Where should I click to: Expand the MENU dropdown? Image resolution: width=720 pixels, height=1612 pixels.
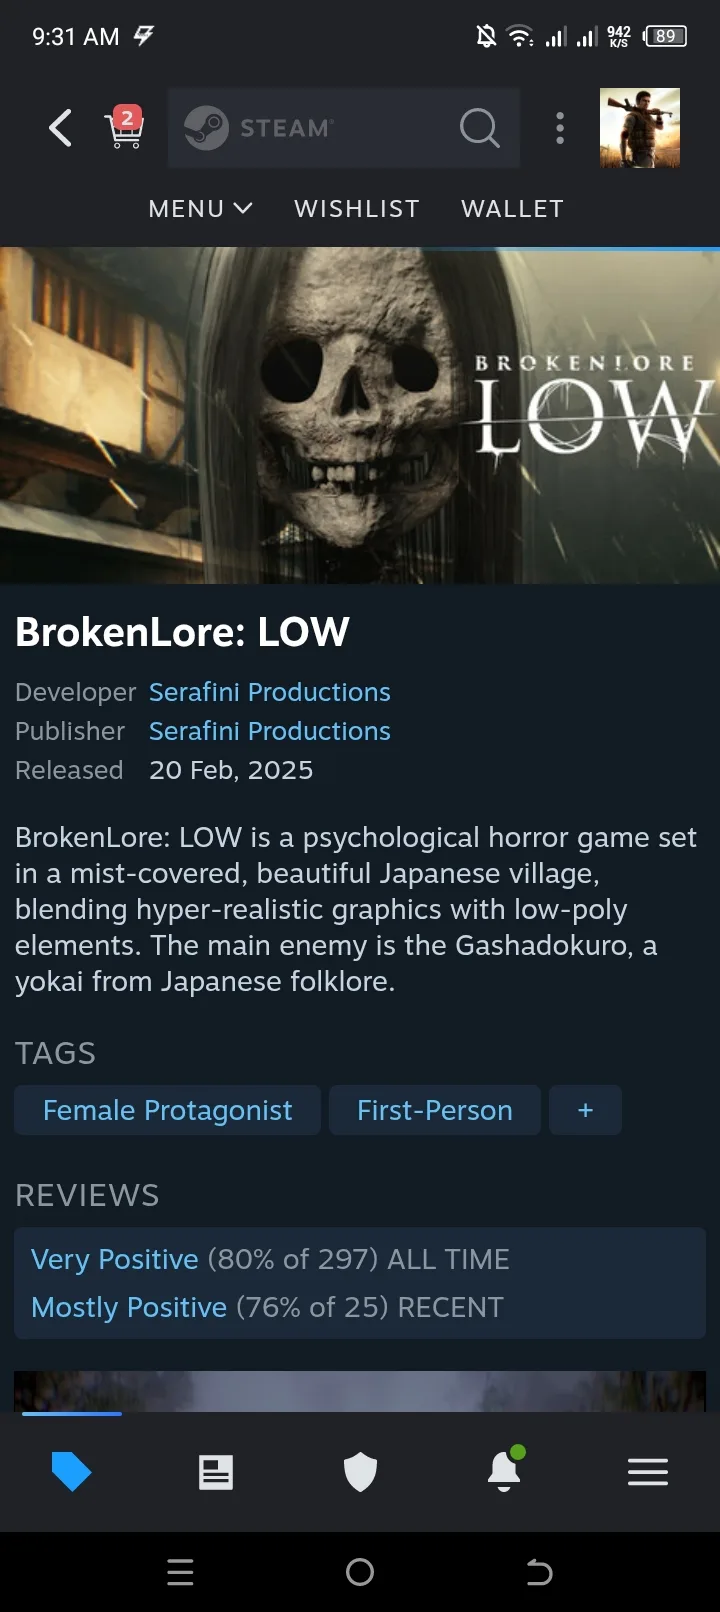click(200, 209)
